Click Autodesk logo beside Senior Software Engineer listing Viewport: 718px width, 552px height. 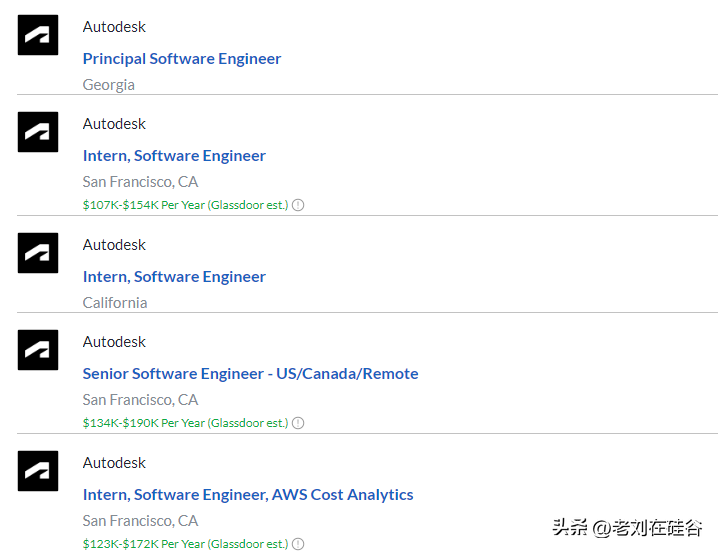click(x=38, y=350)
